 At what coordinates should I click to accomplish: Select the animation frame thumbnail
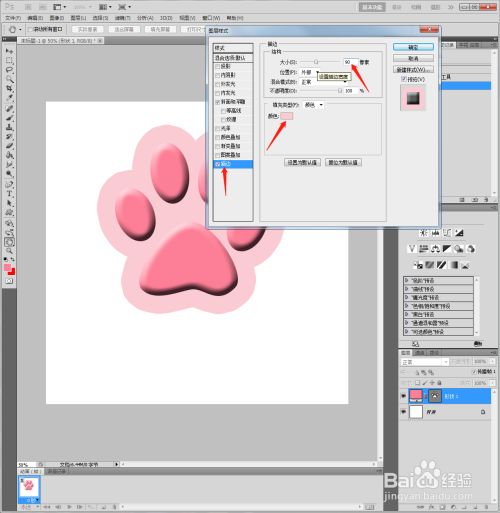point(29,488)
